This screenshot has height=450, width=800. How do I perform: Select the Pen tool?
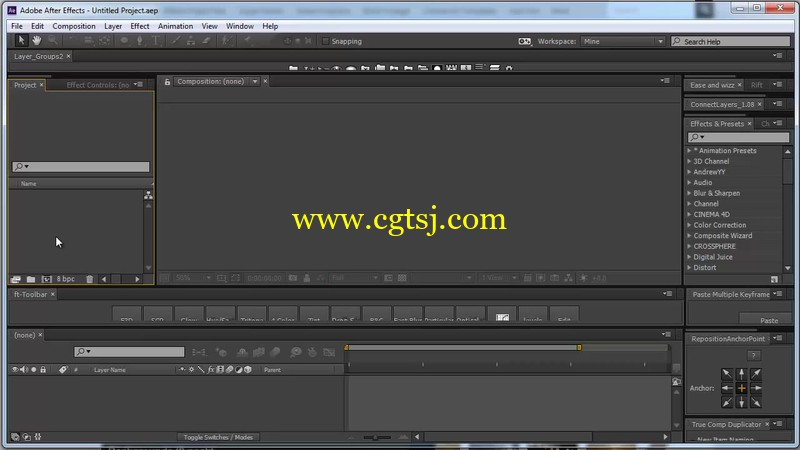[140, 40]
